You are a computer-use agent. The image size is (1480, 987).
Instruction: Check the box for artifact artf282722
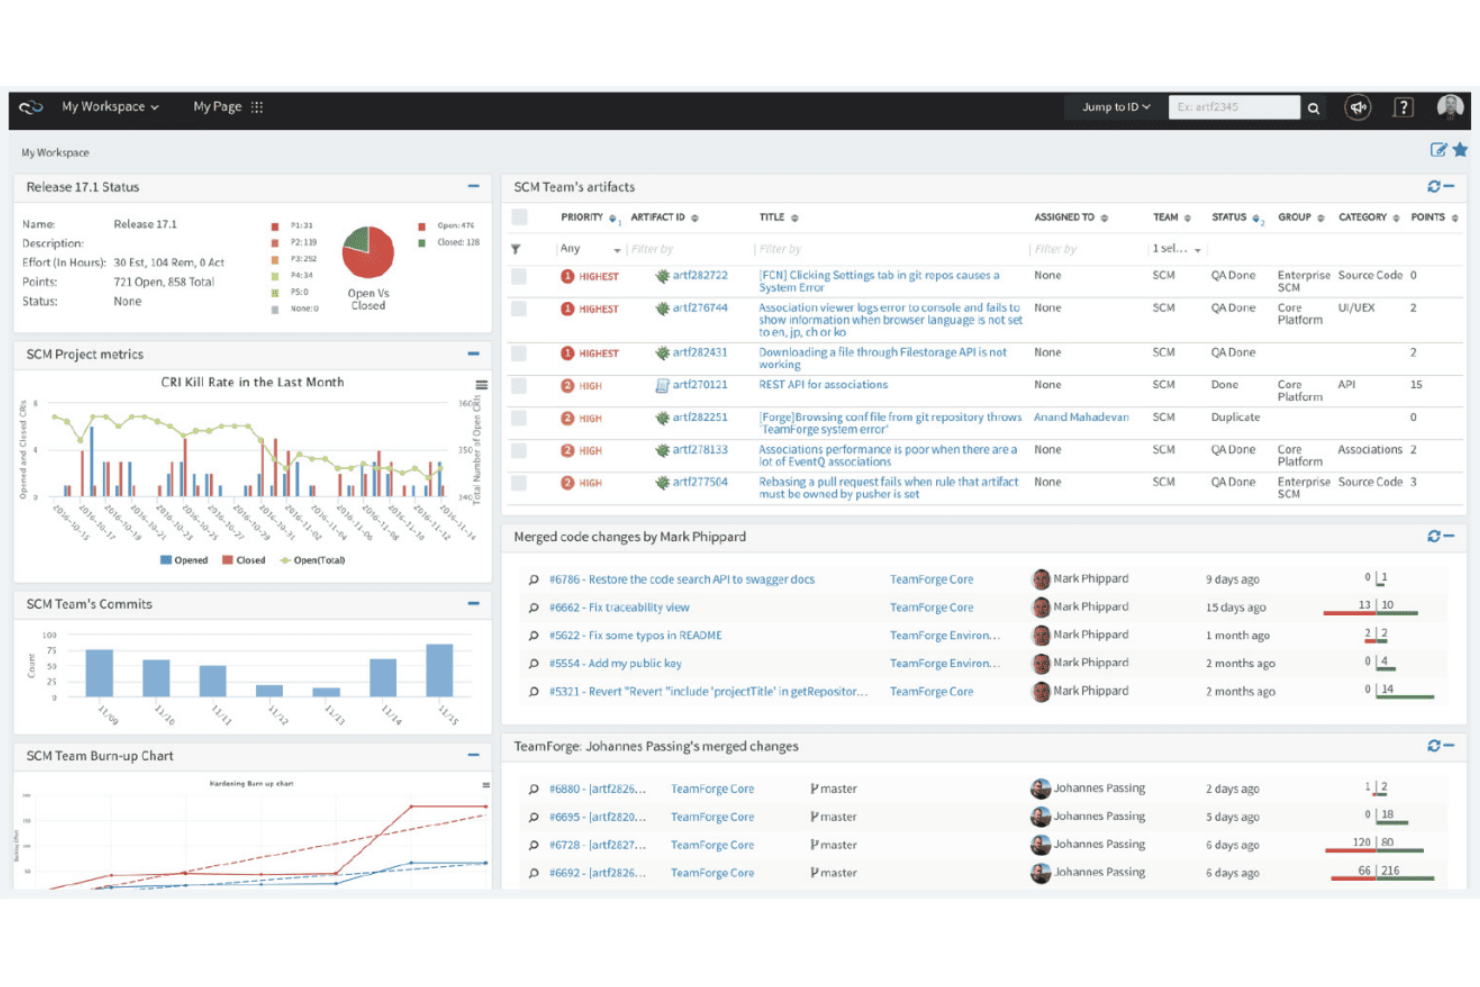(519, 276)
